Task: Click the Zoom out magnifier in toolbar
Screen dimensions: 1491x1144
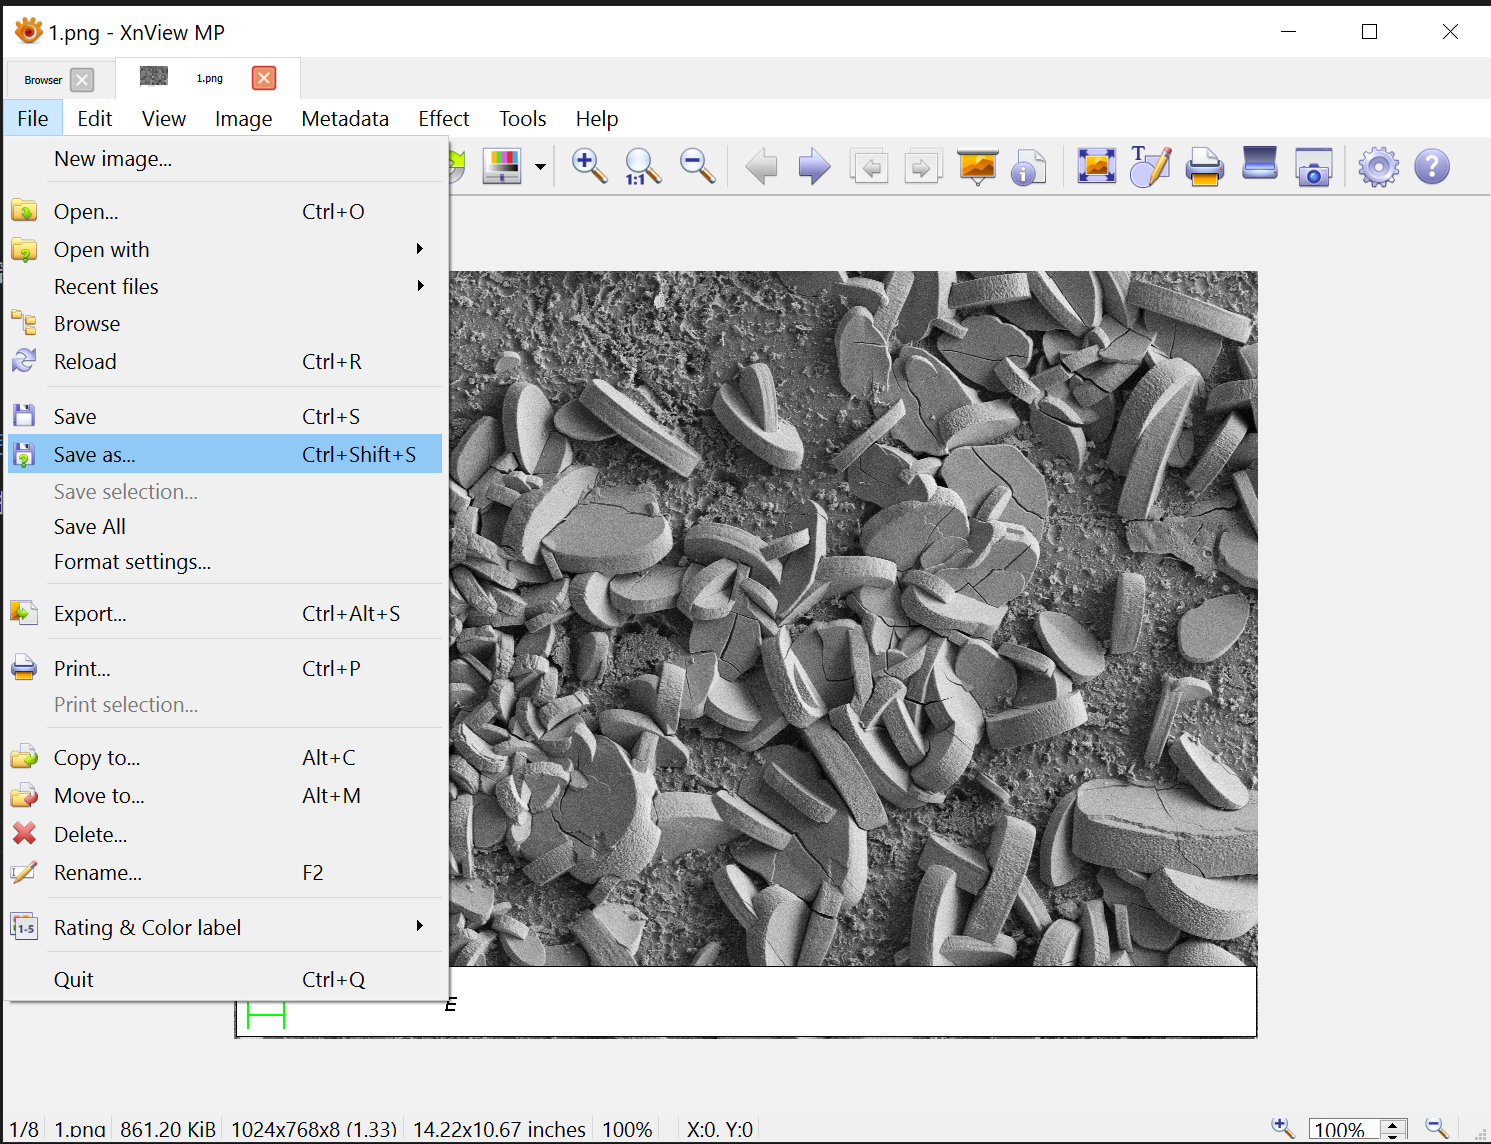Action: coord(697,166)
